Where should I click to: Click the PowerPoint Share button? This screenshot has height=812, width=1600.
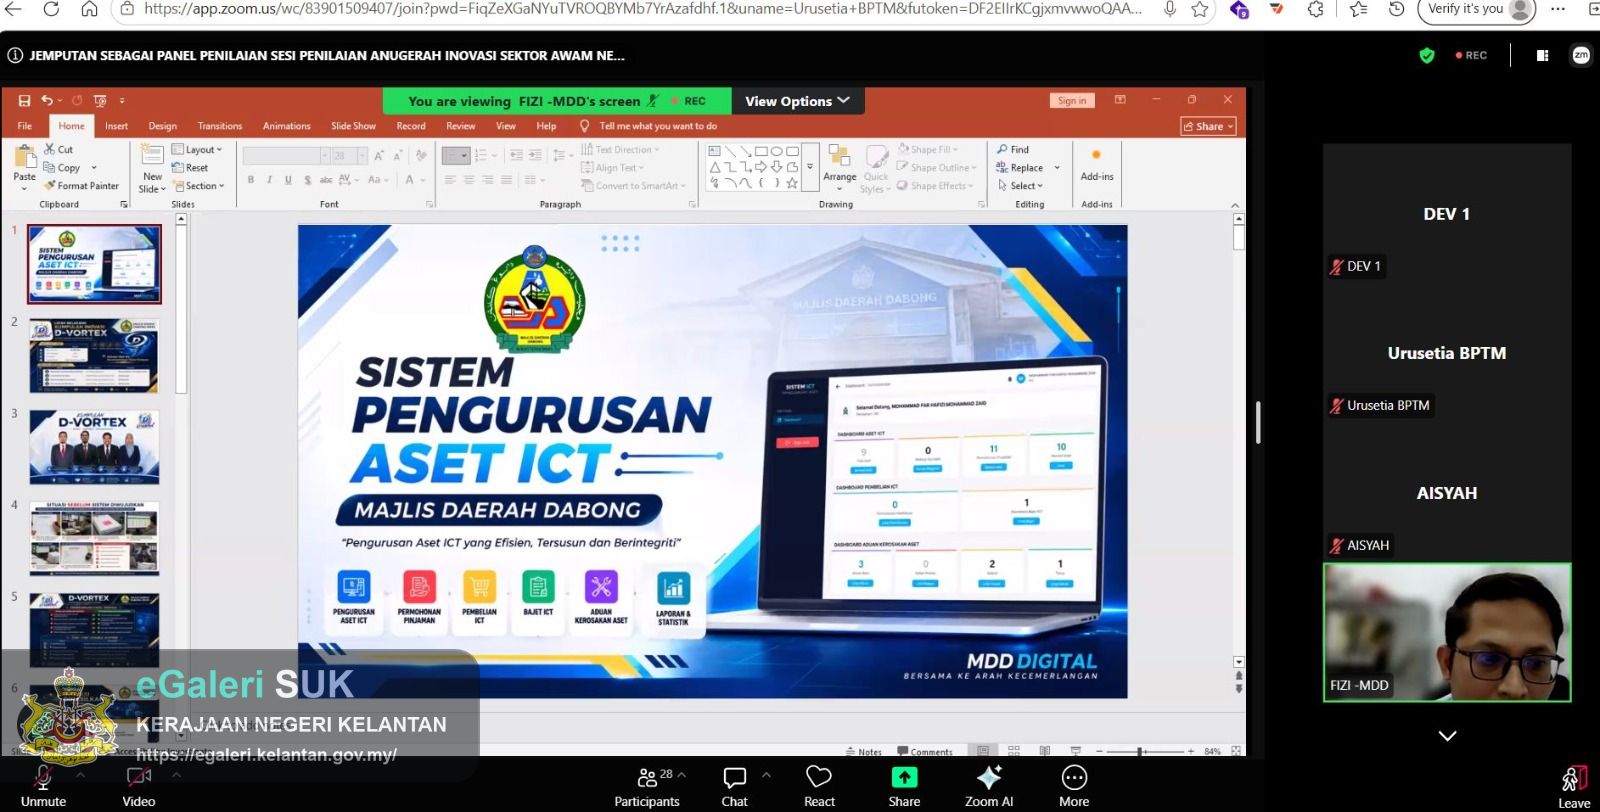pyautogui.click(x=1209, y=126)
